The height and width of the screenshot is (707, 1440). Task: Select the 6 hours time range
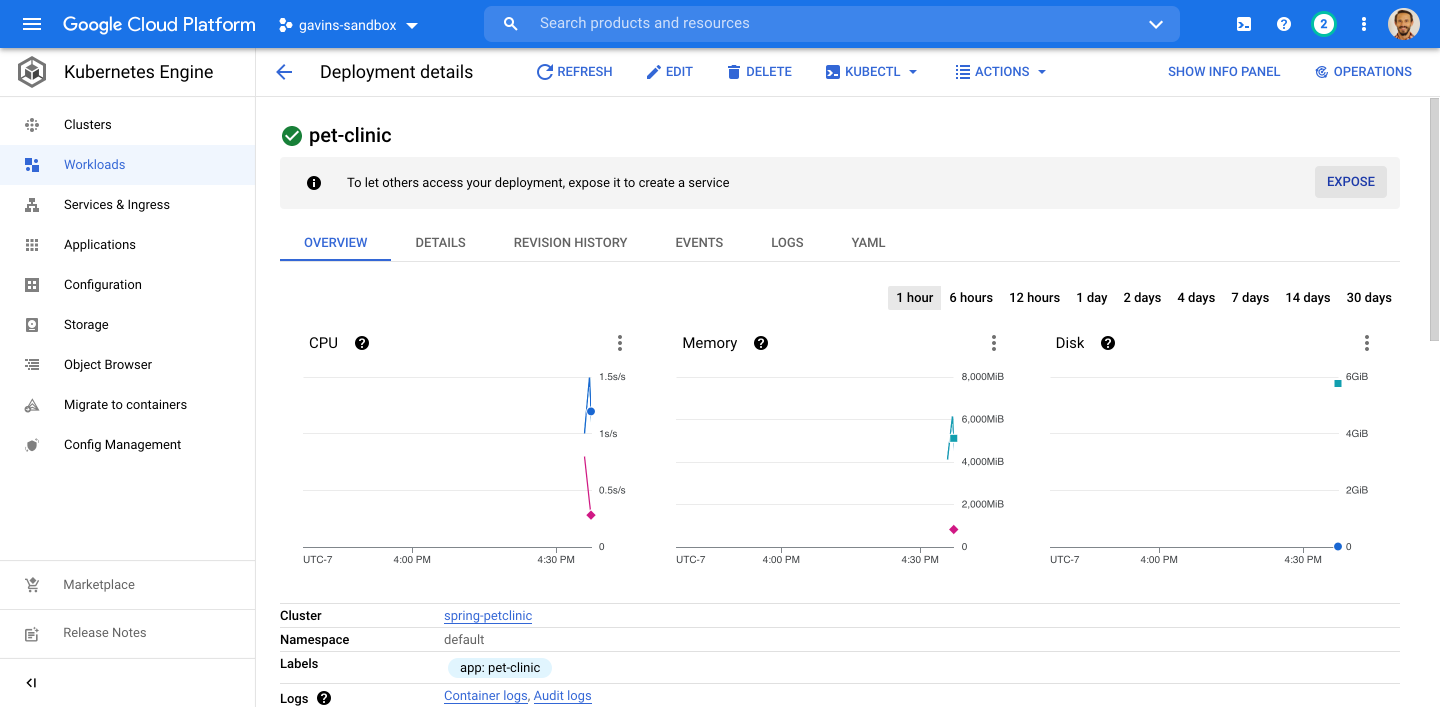[970, 298]
